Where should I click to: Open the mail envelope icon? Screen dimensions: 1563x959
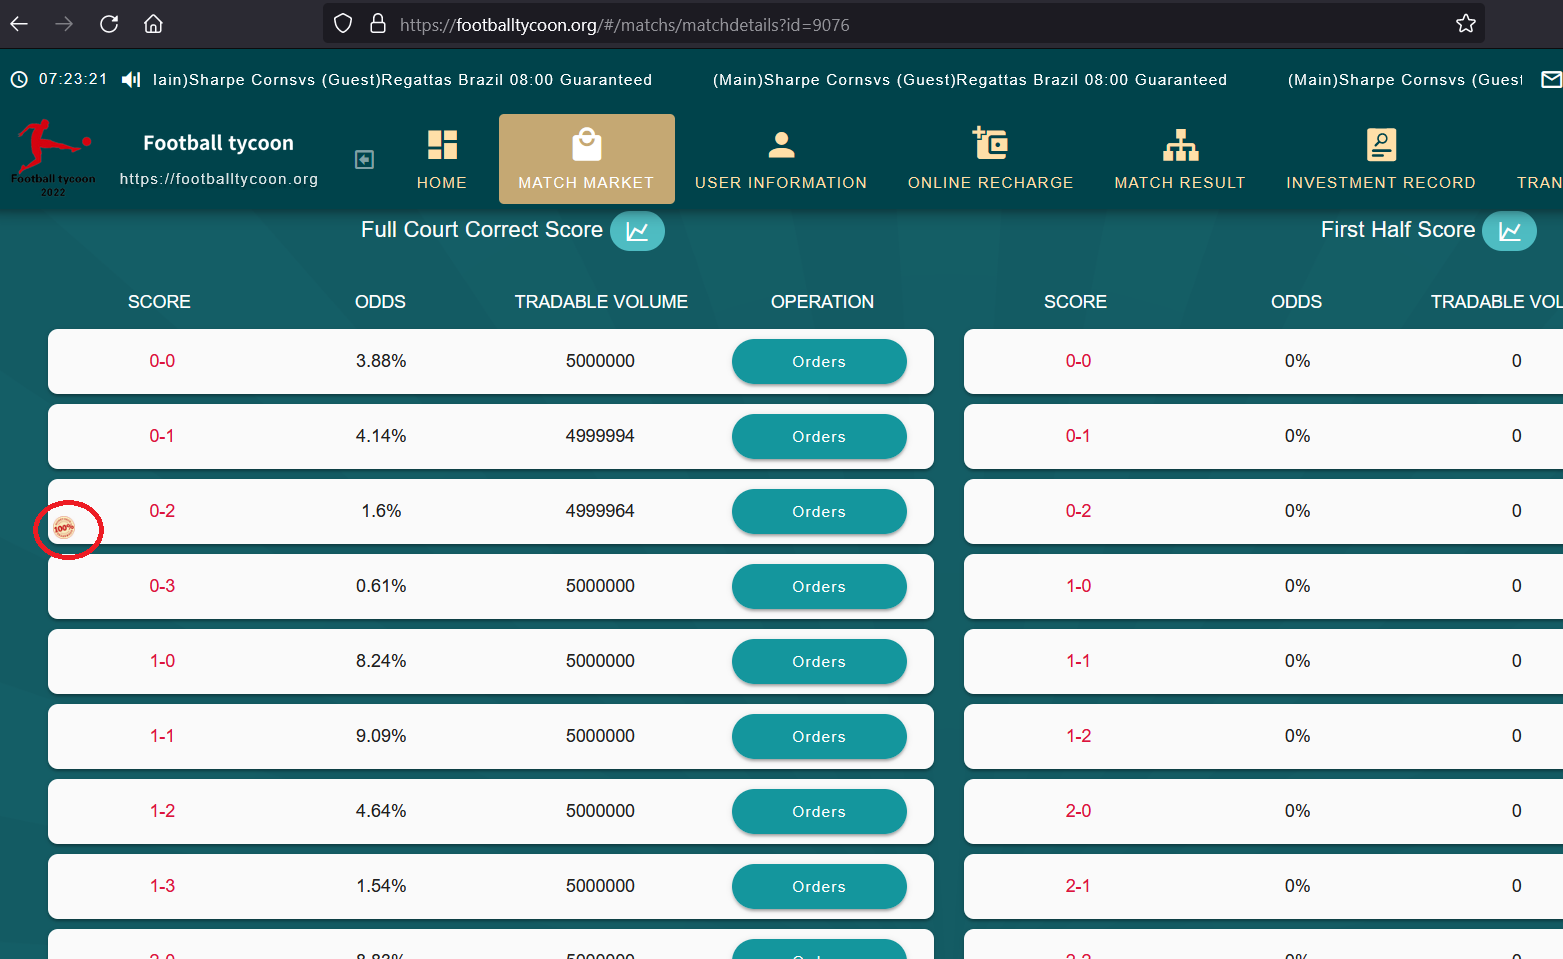(x=1551, y=79)
